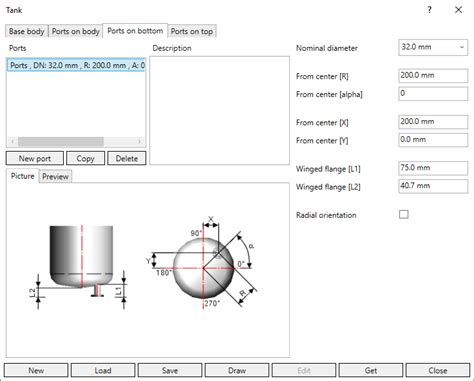This screenshot has height=381, width=474.
Task: Click the help question mark icon
Action: [429, 10]
